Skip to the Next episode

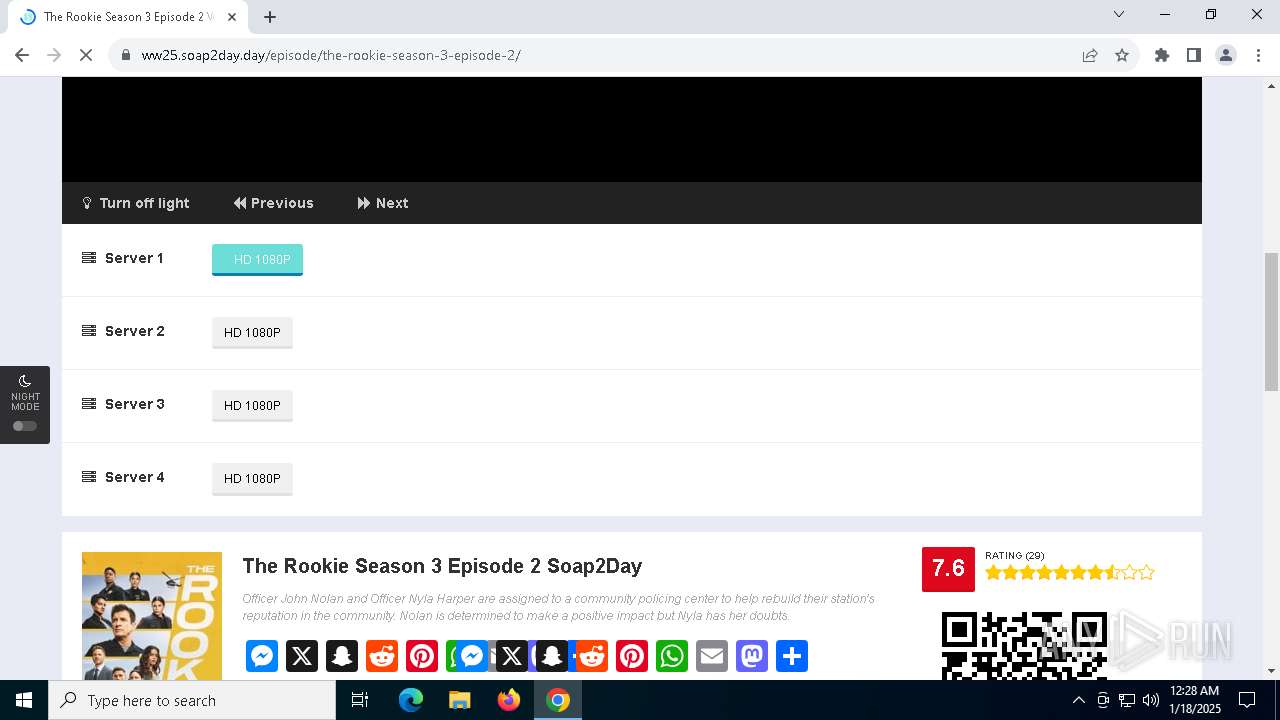point(382,203)
